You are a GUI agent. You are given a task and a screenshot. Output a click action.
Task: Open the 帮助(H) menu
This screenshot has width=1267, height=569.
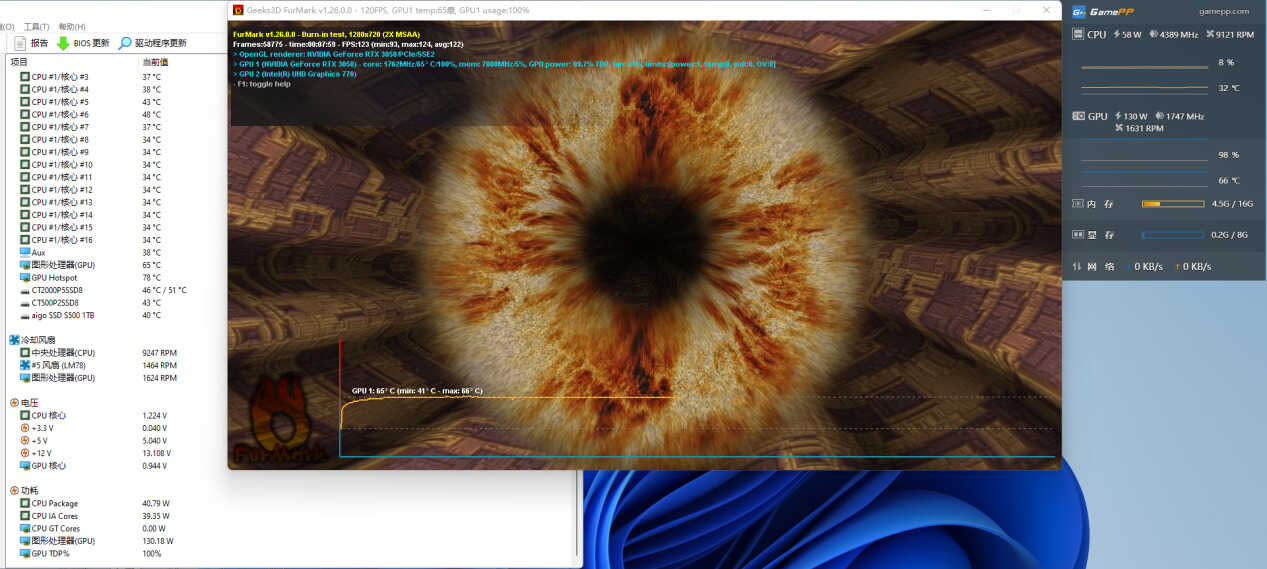click(72, 27)
